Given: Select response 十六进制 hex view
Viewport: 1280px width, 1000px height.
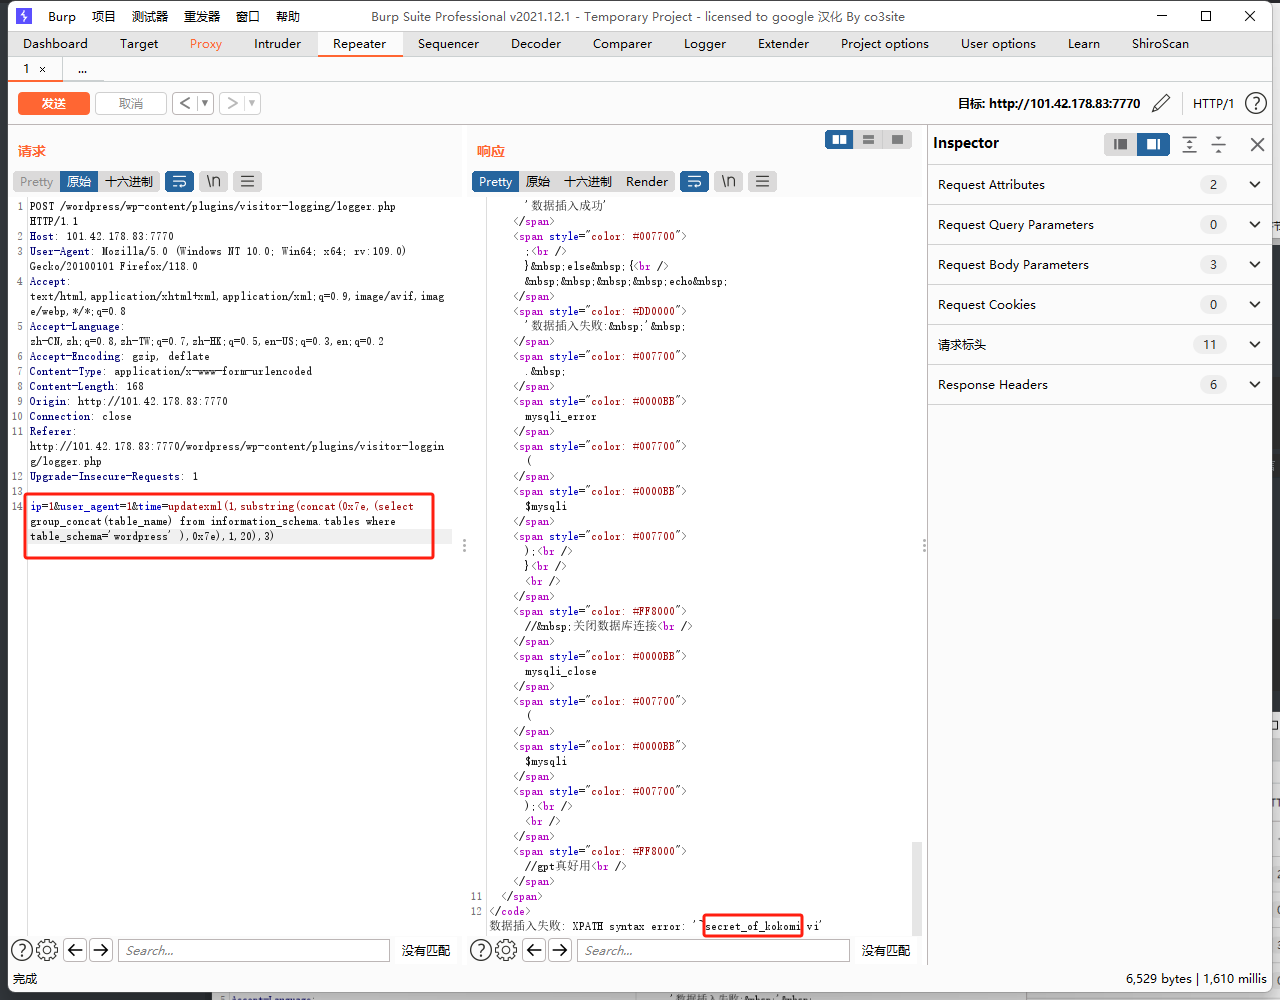Looking at the screenshot, I should [588, 181].
